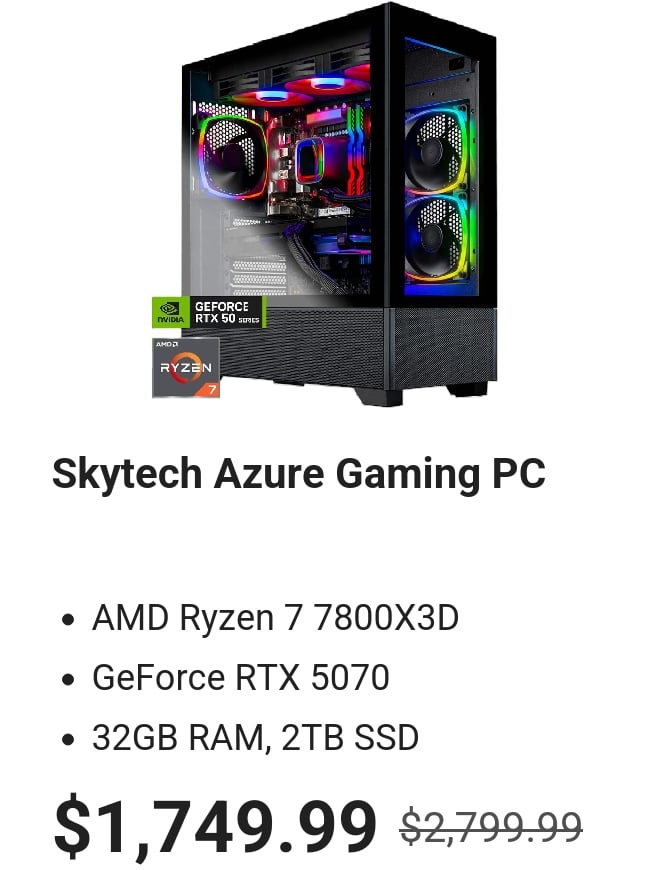The height and width of the screenshot is (870, 649).
Task: Click the AMD Ryzen 7 7800X3D spec
Action: (275, 618)
